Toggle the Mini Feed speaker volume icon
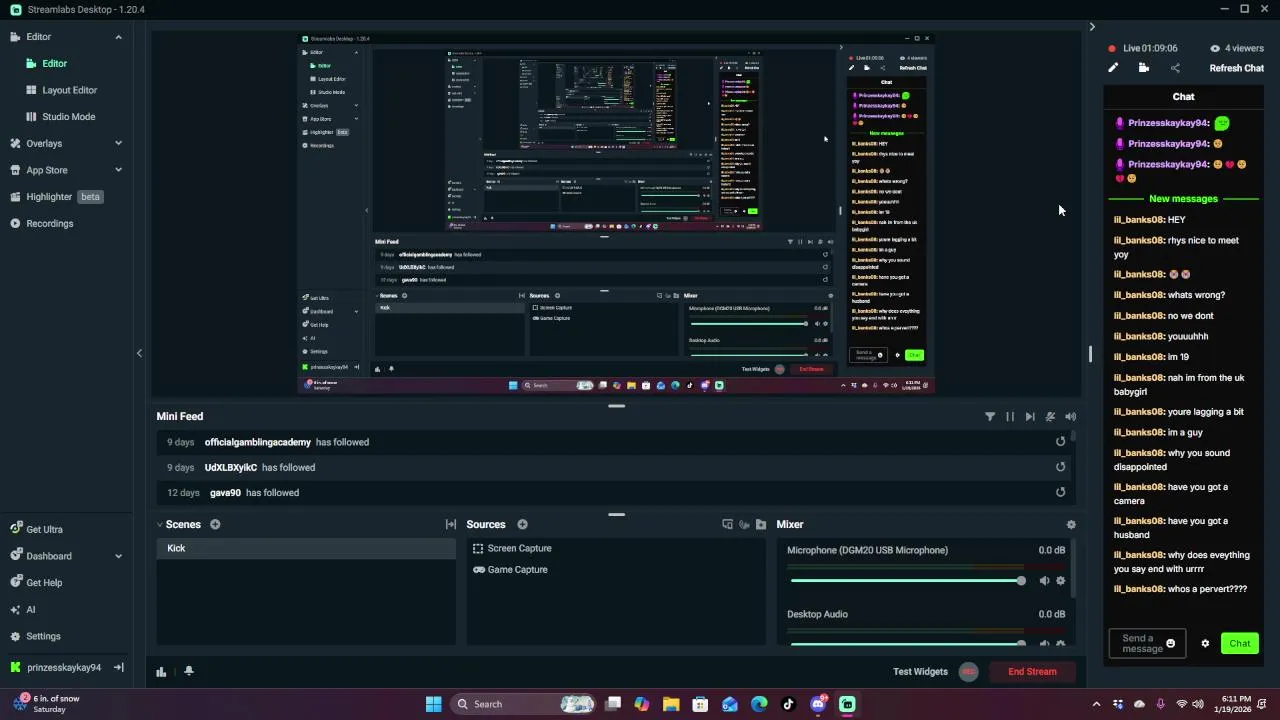This screenshot has height=720, width=1280. point(1071,417)
